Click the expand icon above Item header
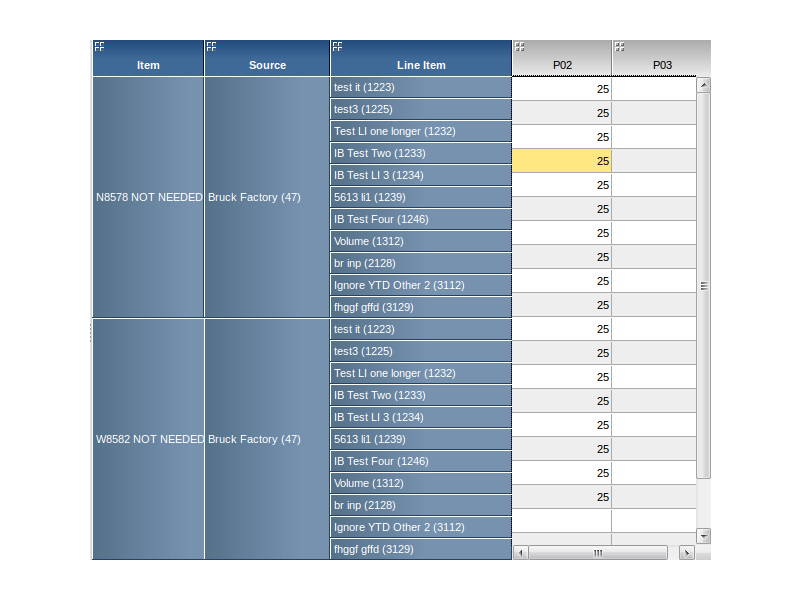 point(99,47)
